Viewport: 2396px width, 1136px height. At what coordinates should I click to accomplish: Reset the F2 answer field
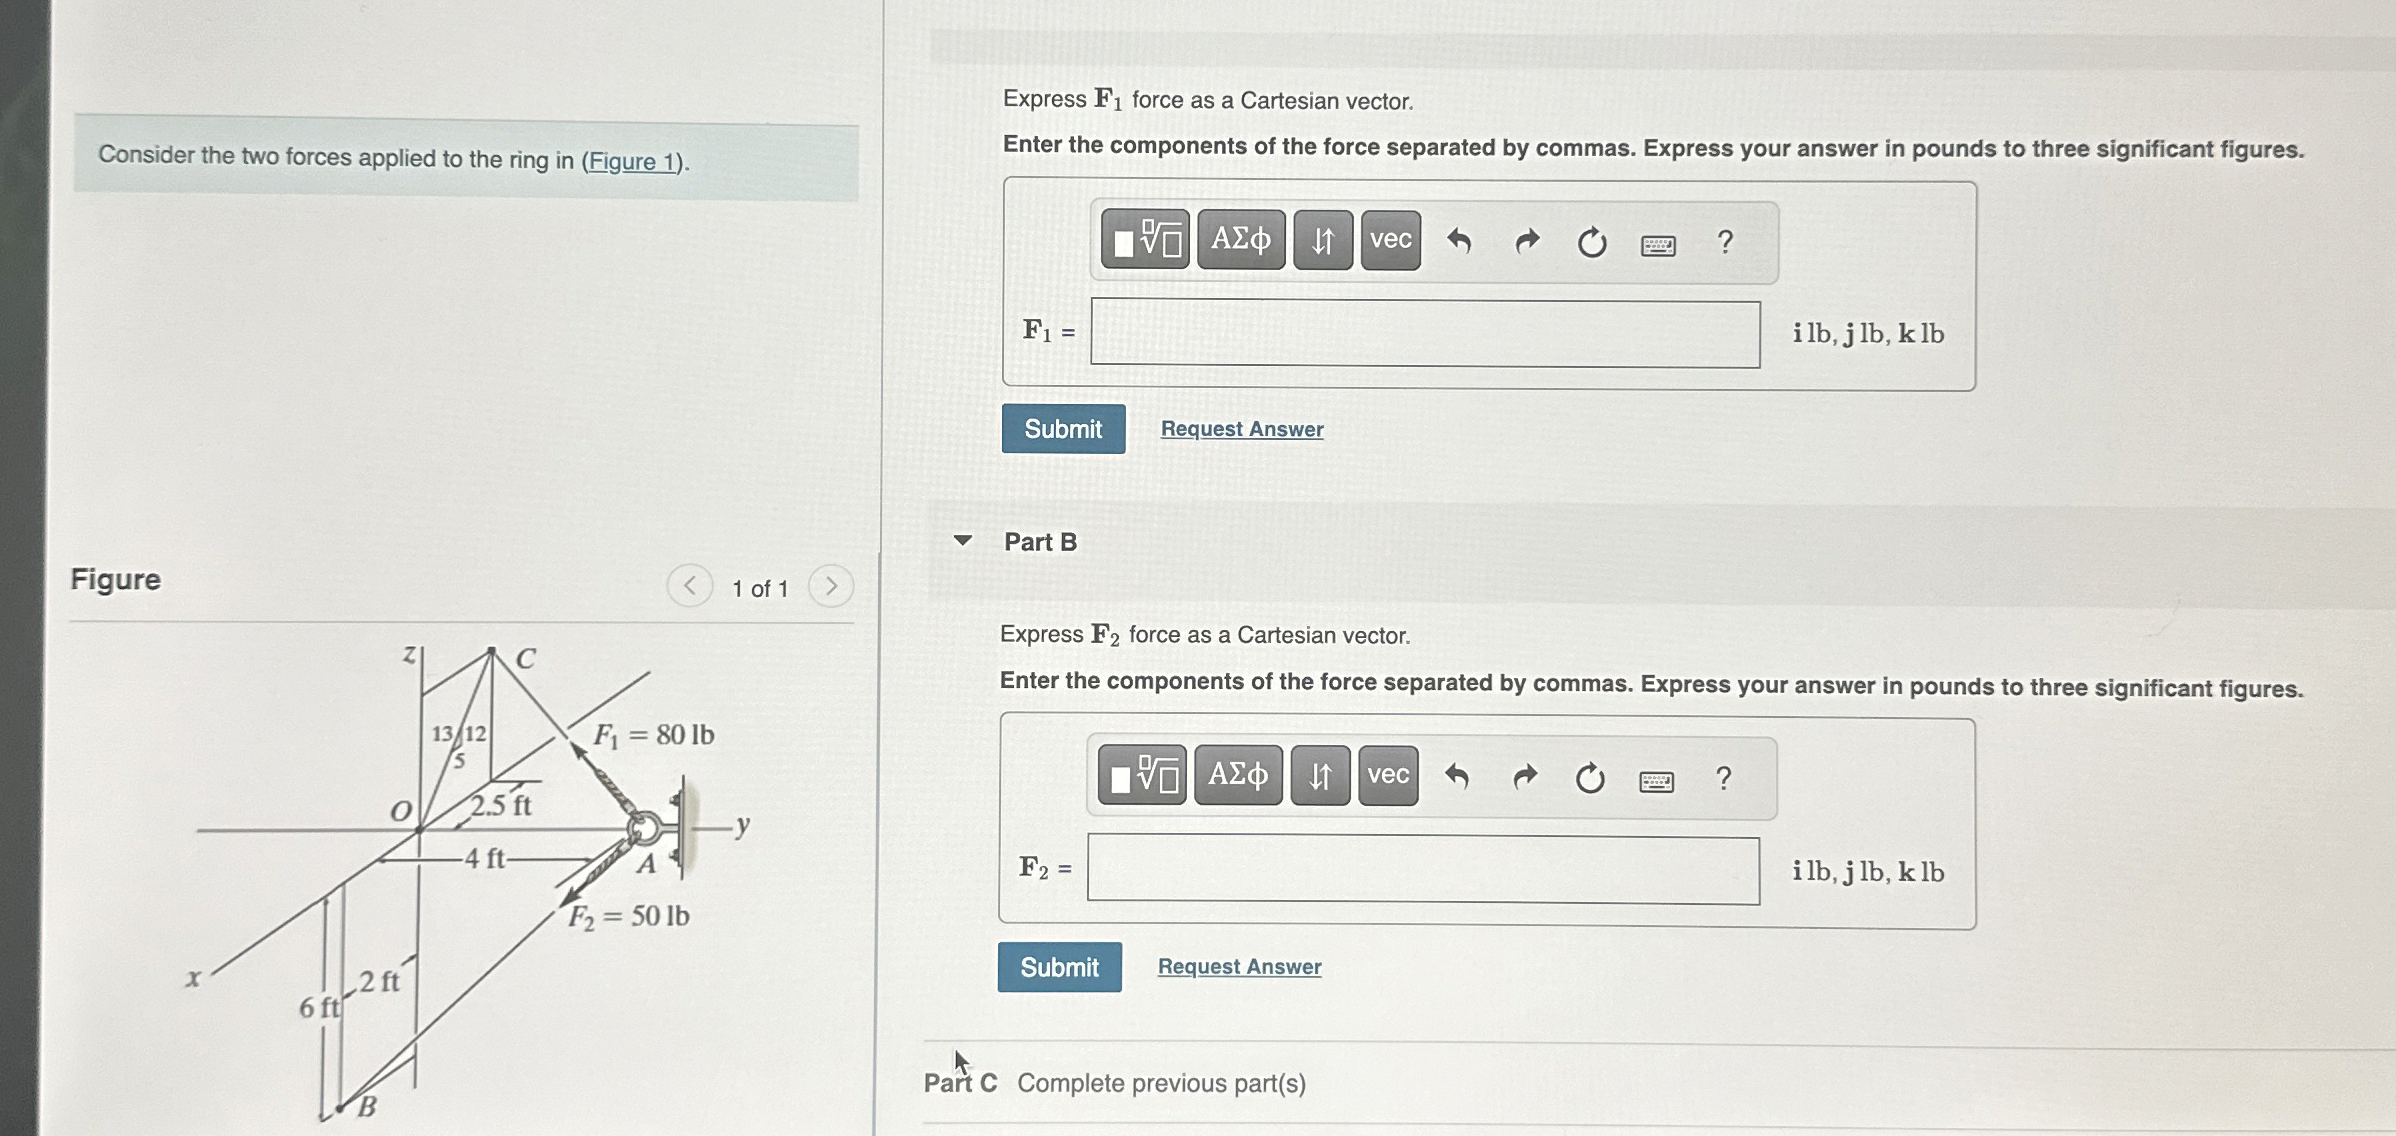[x=1589, y=778]
